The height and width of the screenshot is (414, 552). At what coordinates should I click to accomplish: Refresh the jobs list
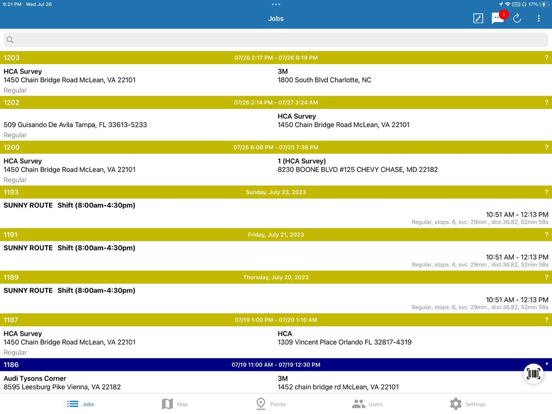click(x=517, y=18)
